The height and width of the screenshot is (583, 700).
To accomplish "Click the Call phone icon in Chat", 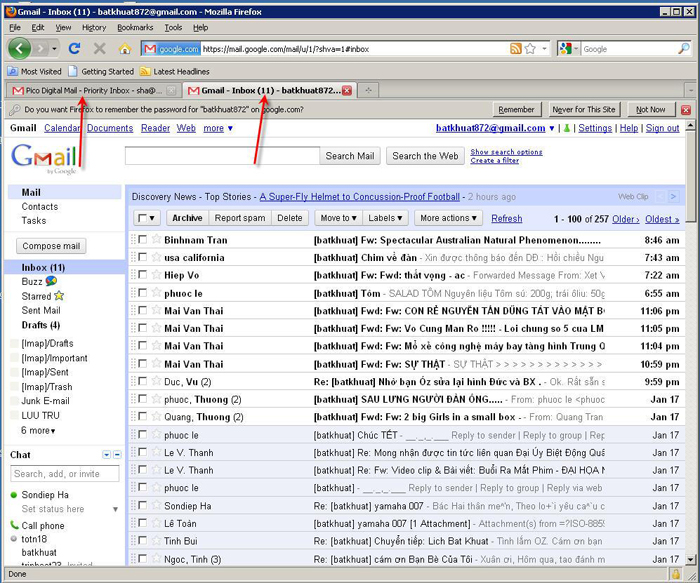I will (x=14, y=525).
